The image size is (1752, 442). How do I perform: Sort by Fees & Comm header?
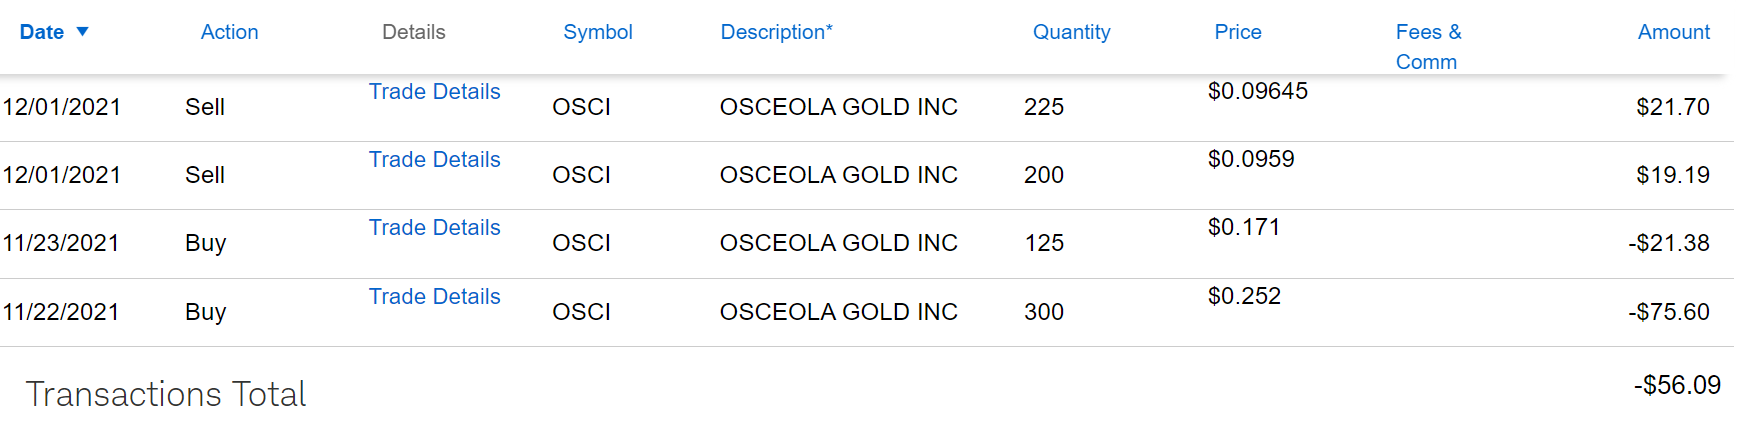[1428, 46]
